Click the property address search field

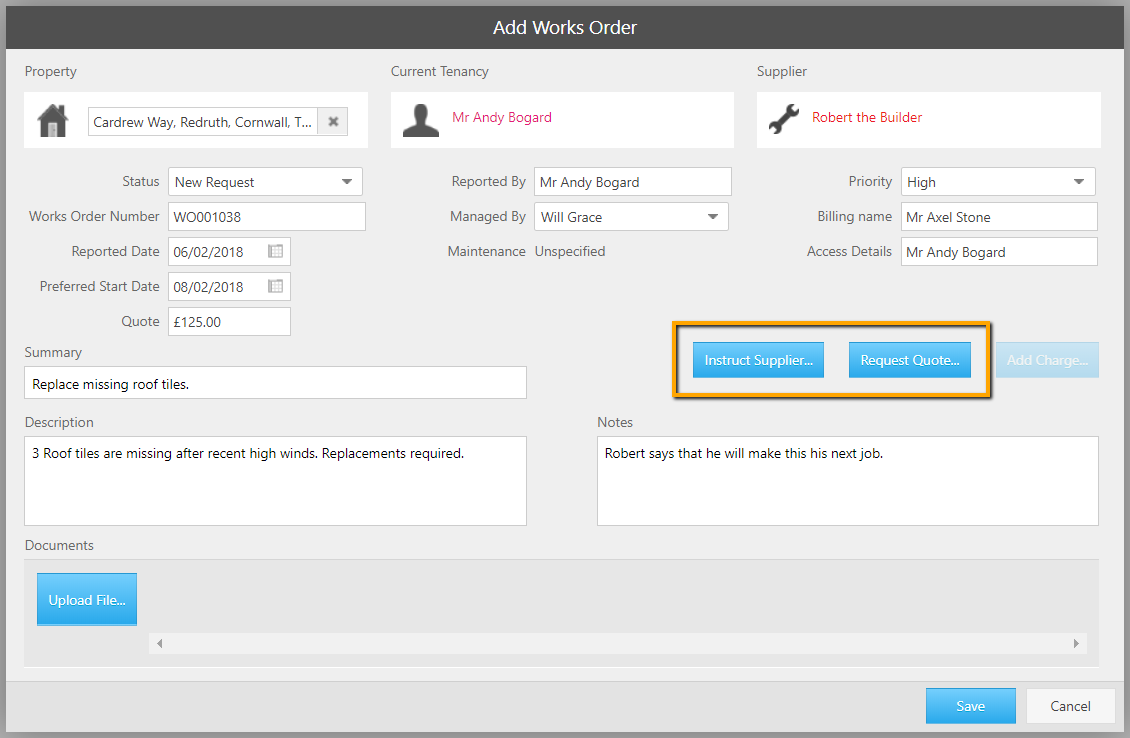[203, 122]
